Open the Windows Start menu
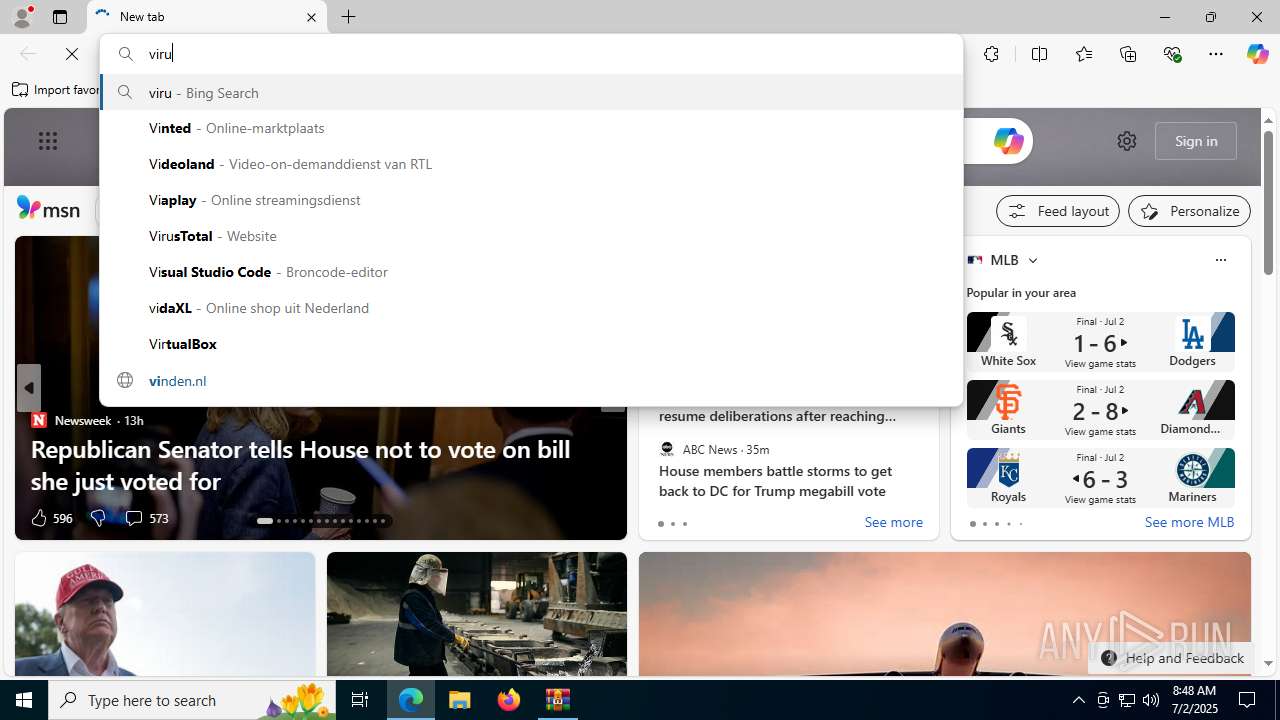Viewport: 1280px width, 720px height. (24, 700)
